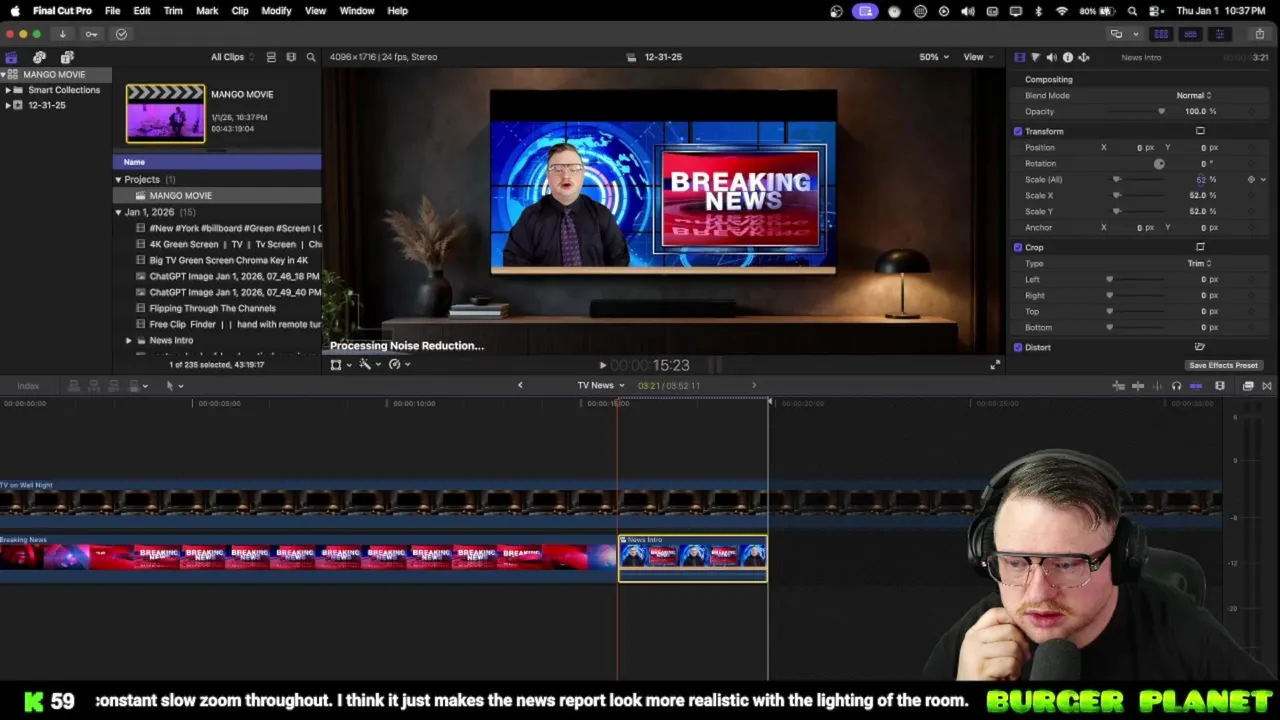The height and width of the screenshot is (720, 1280).
Task: Open the Video inspector filmstrip icon
Action: point(1019,57)
